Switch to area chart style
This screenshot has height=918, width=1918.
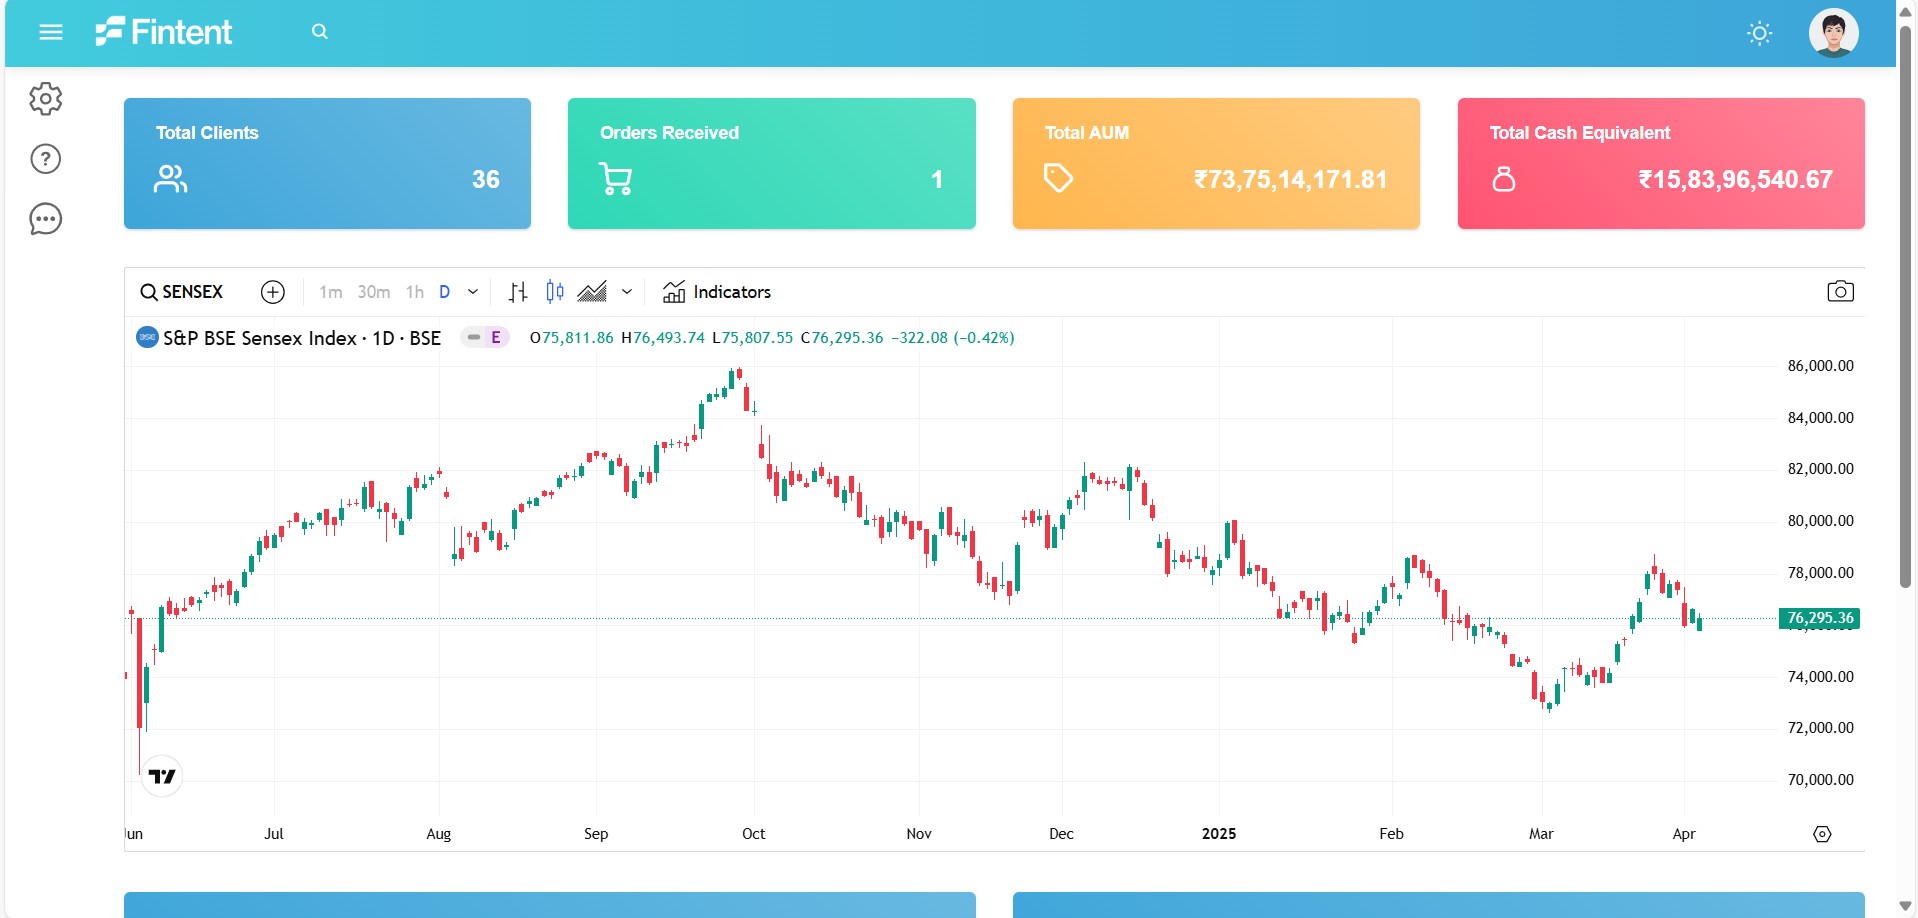pyautogui.click(x=592, y=292)
